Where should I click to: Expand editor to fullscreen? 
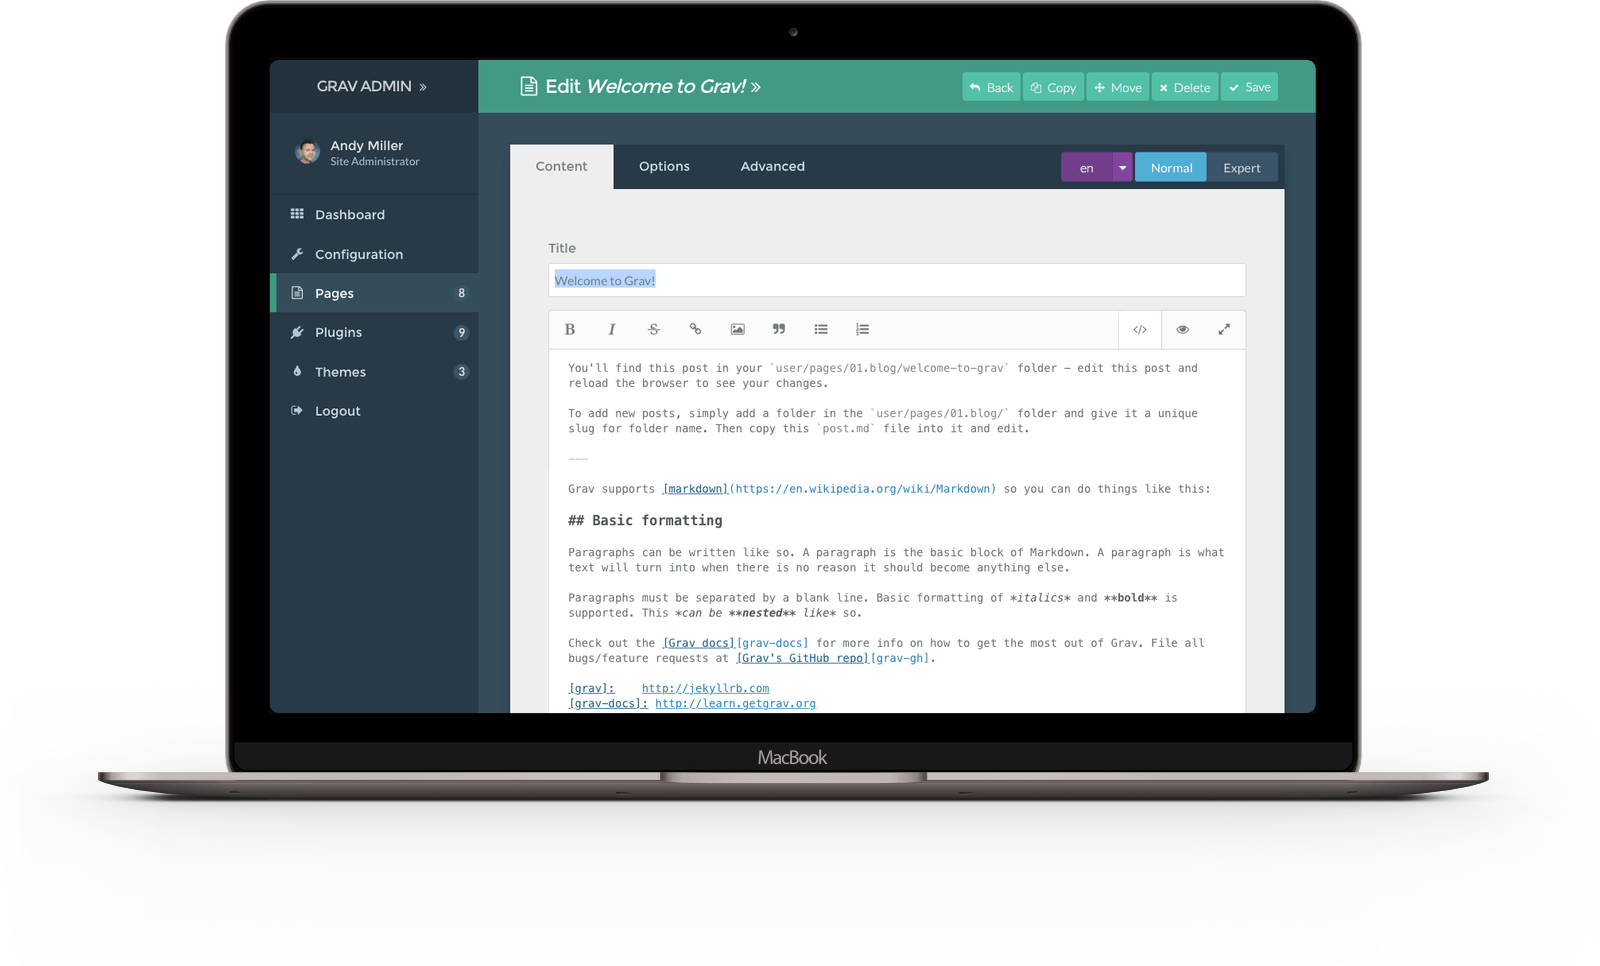coord(1224,329)
